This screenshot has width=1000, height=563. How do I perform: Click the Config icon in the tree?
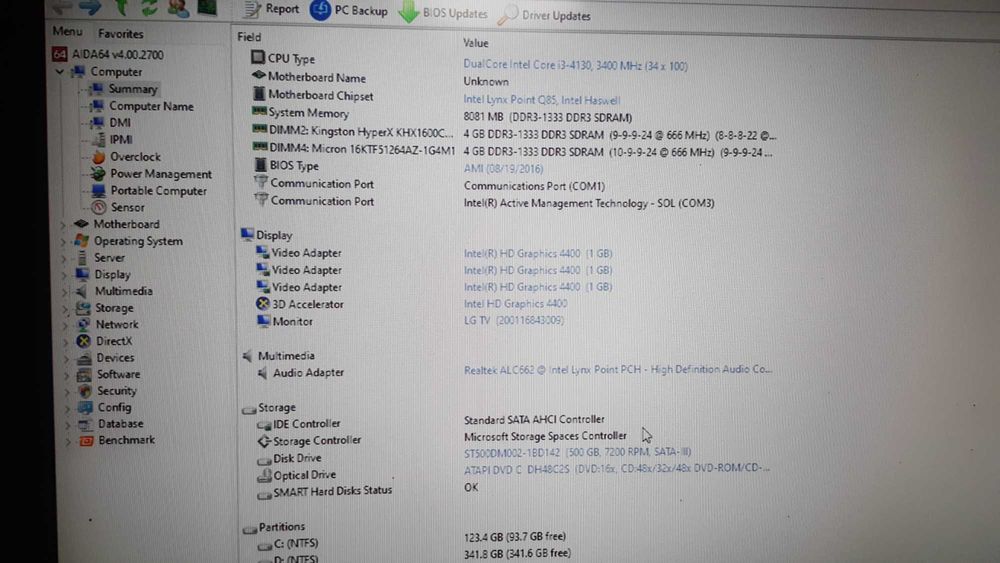tap(85, 407)
